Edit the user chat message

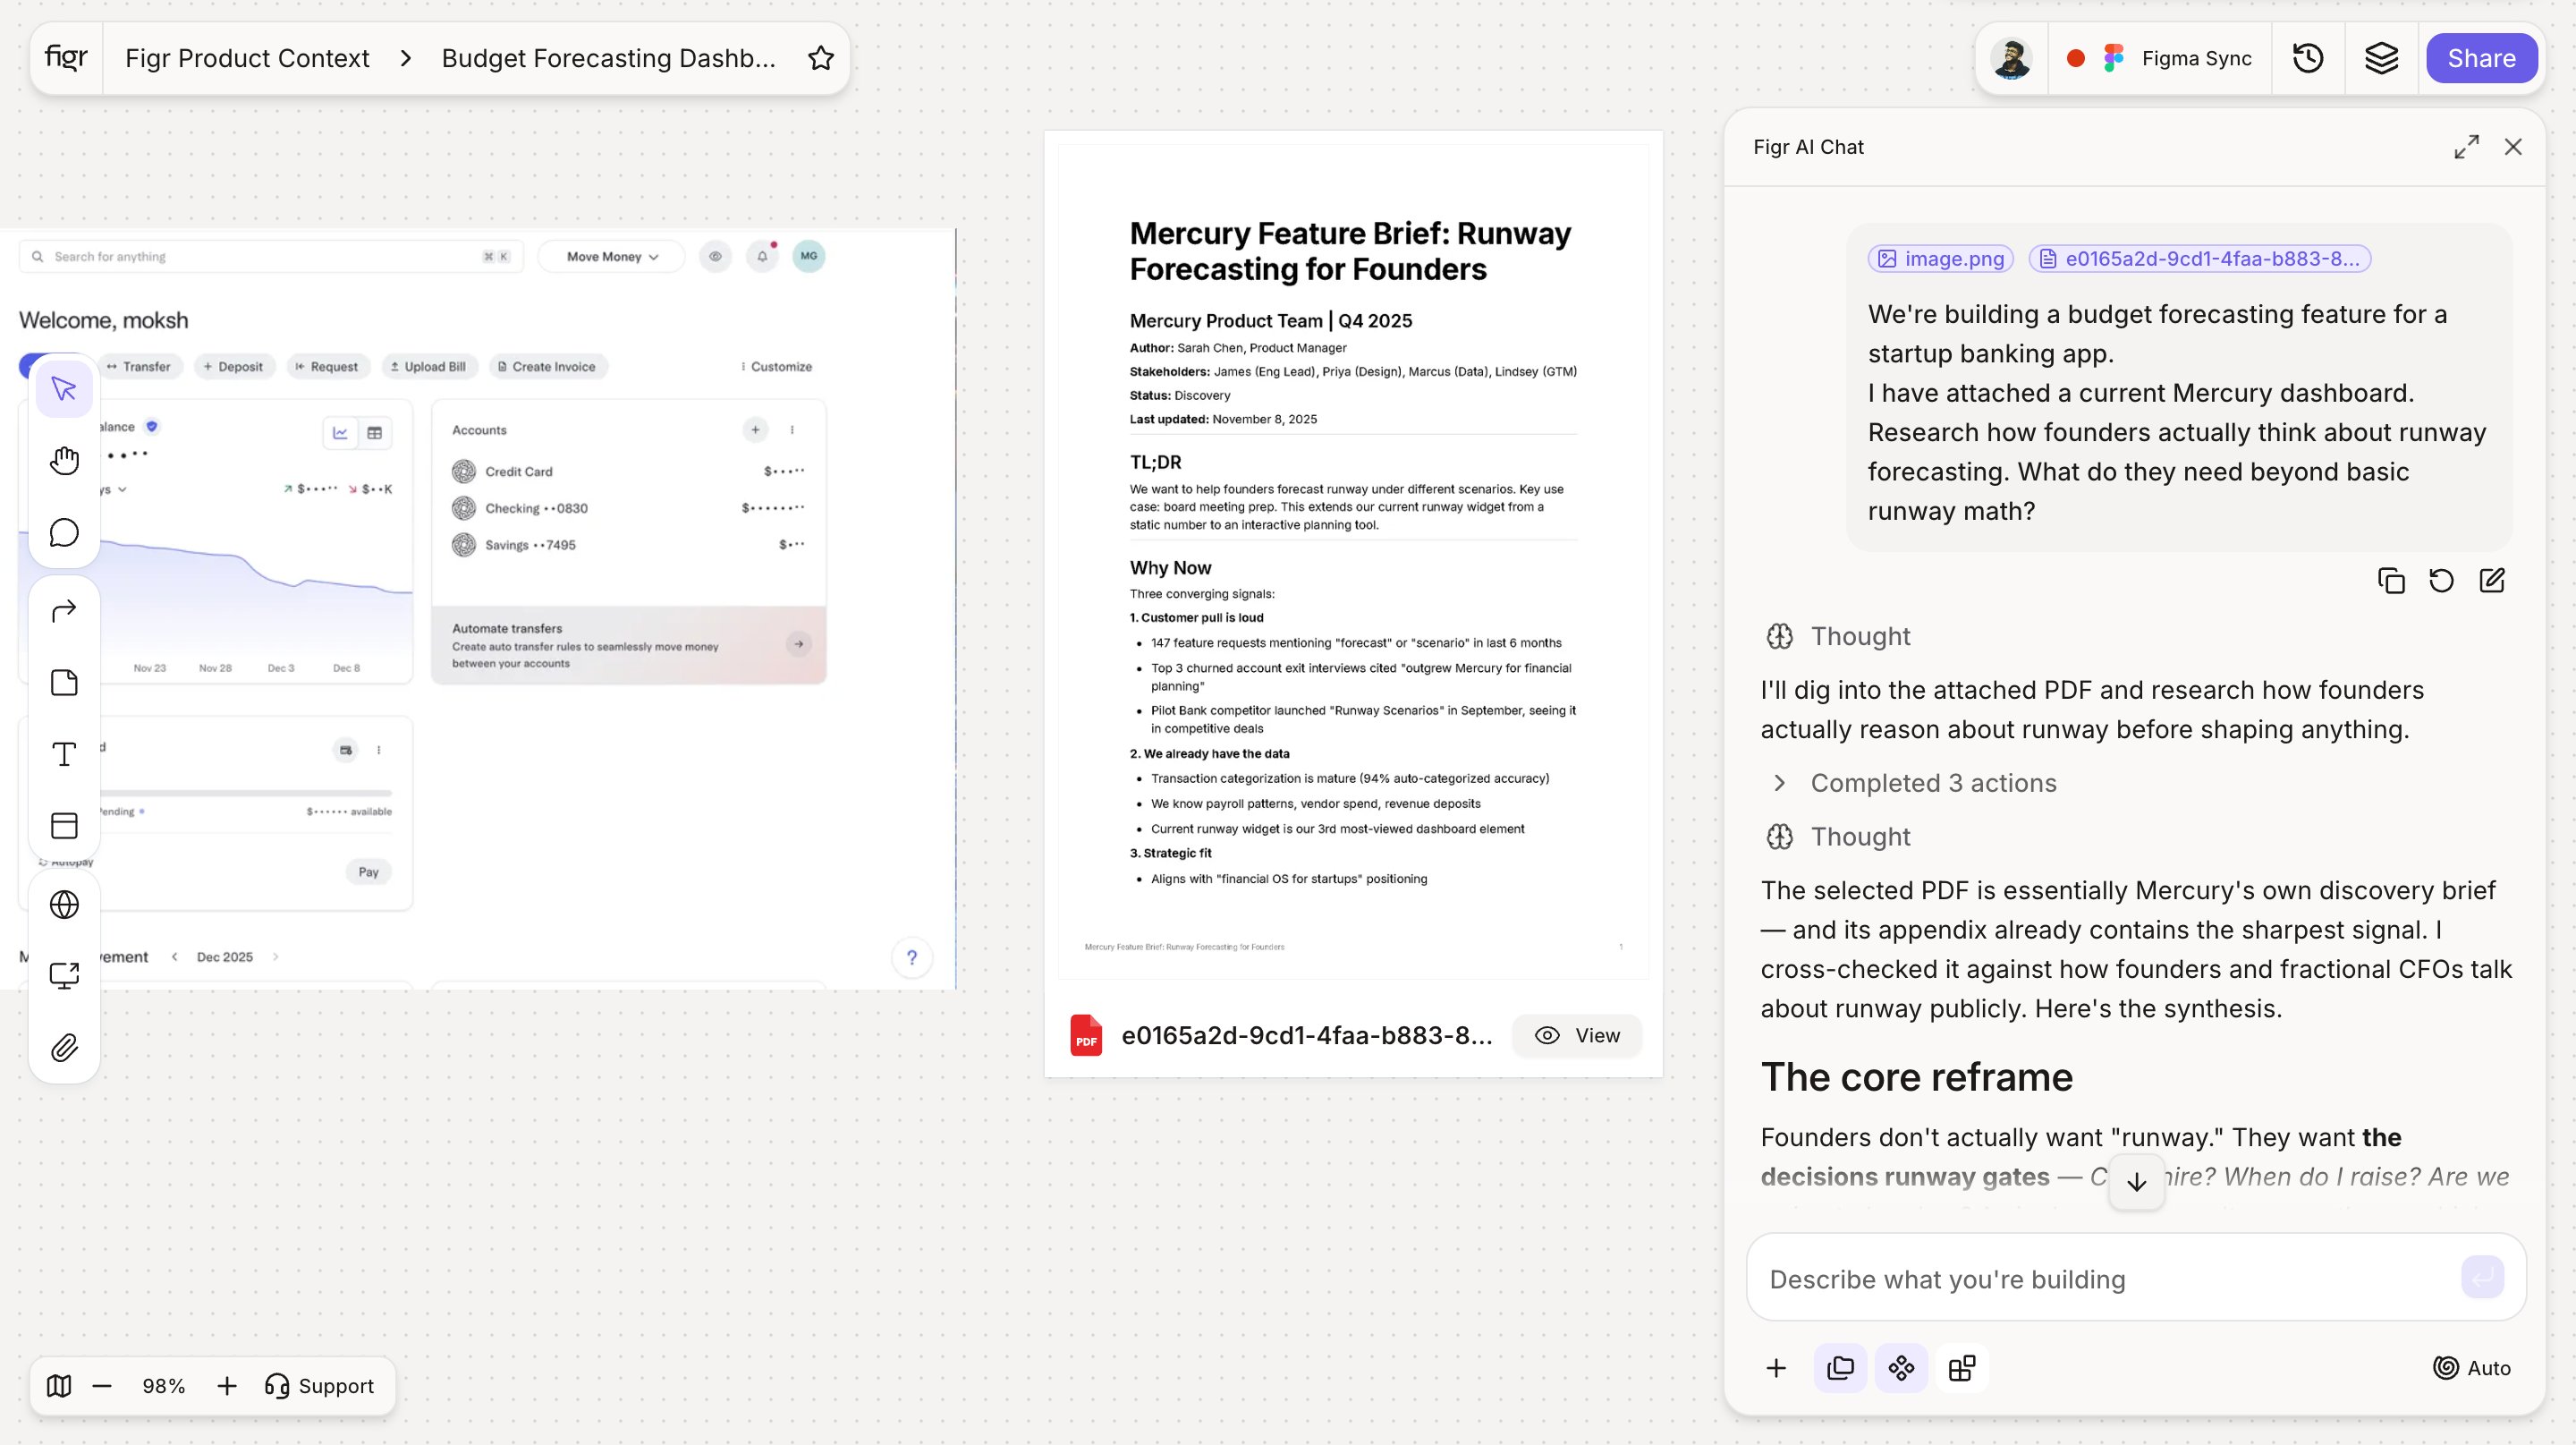click(x=2492, y=581)
